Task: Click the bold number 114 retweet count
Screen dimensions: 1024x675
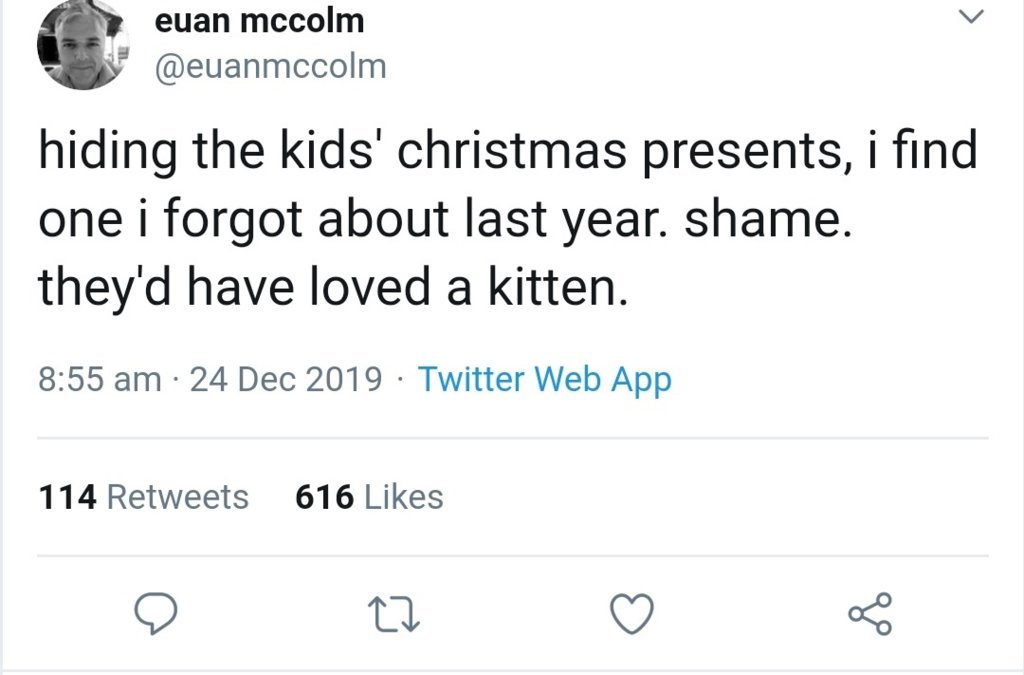Action: pyautogui.click(x=67, y=497)
